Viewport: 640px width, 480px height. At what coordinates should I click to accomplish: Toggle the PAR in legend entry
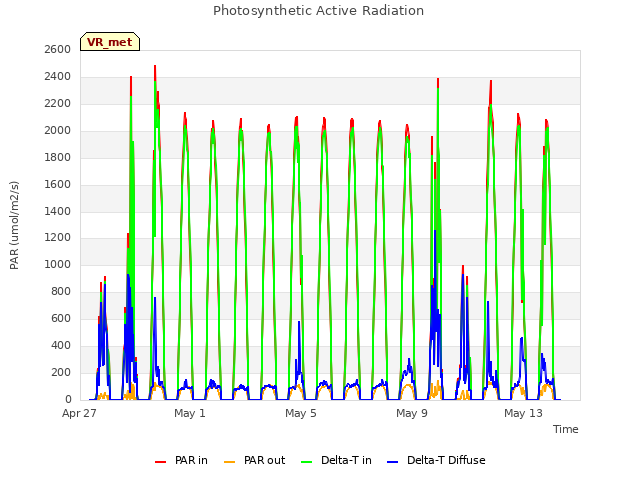point(181,460)
